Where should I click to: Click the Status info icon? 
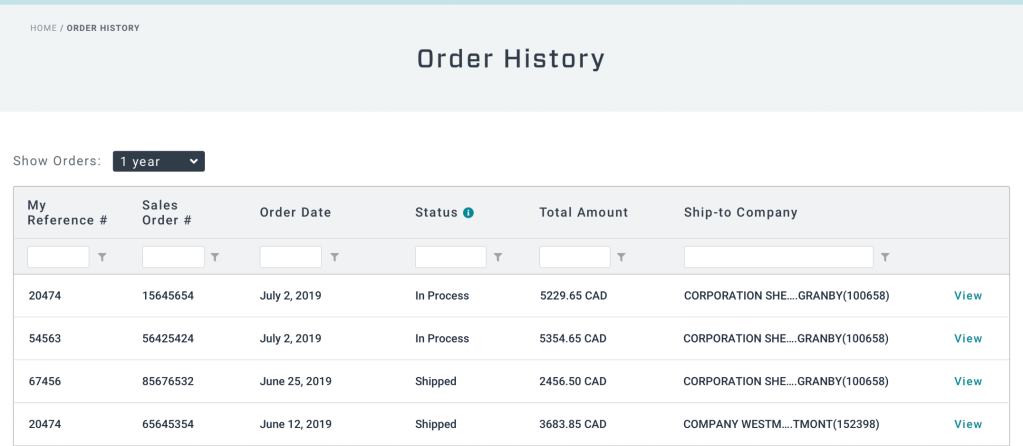468,212
